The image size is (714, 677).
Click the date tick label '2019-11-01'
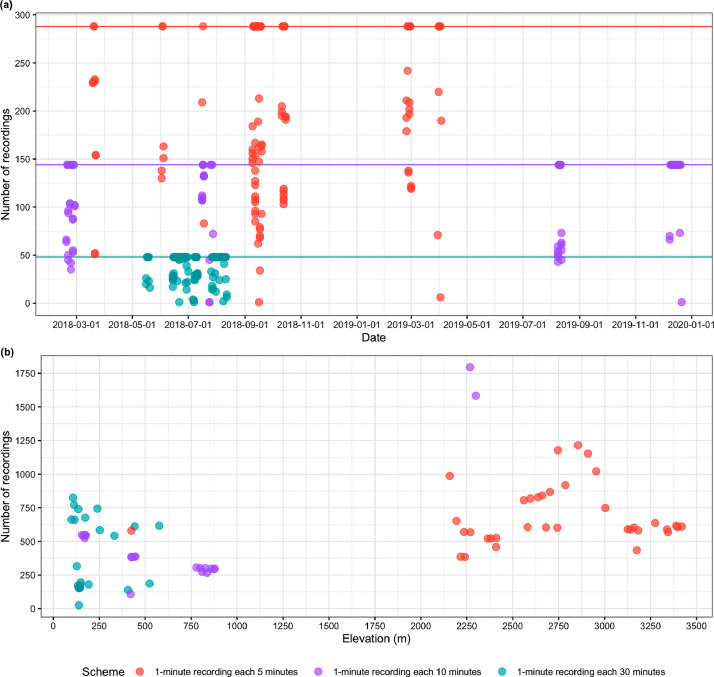(635, 325)
